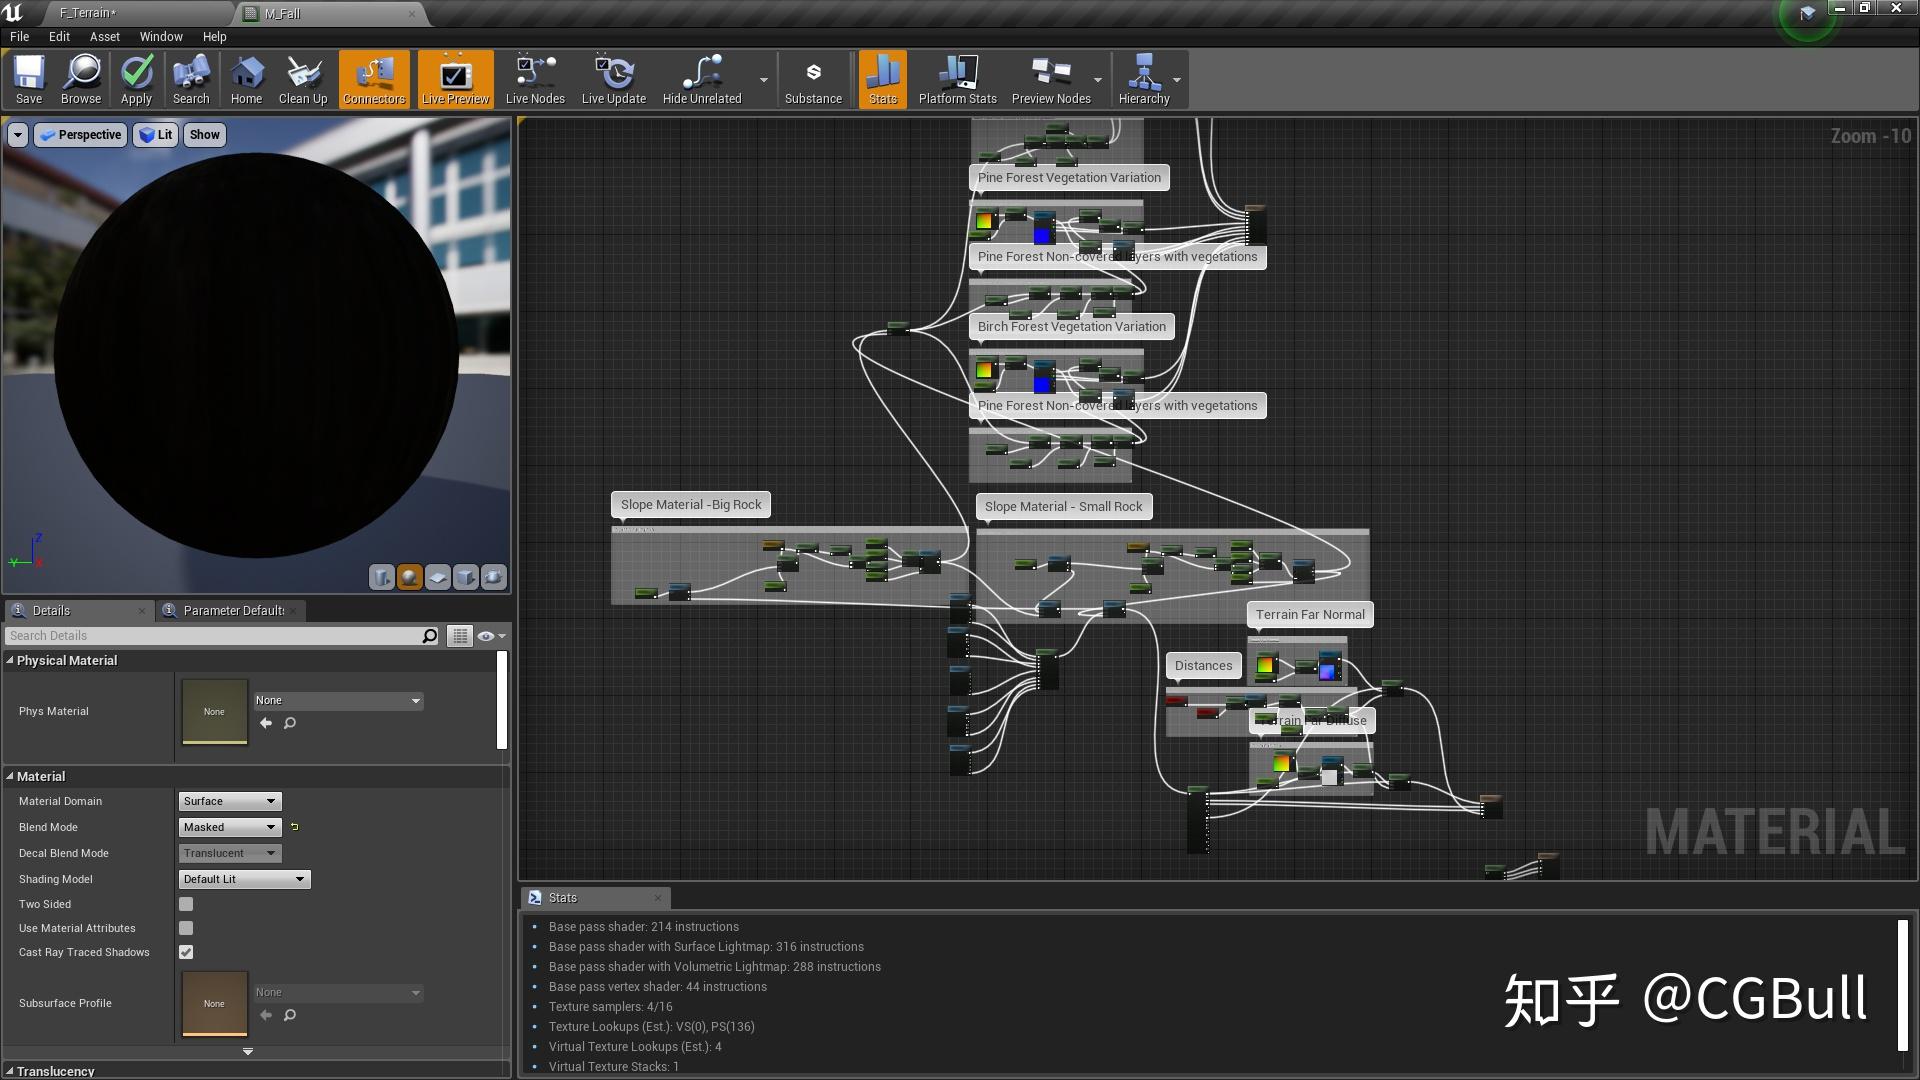Collapse the Physical Material section

tap(10, 660)
